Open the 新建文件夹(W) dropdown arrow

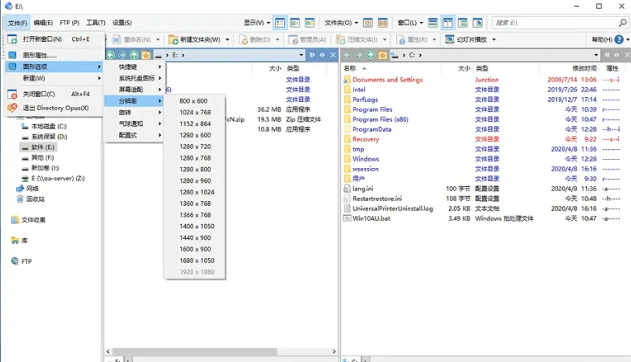(227, 39)
